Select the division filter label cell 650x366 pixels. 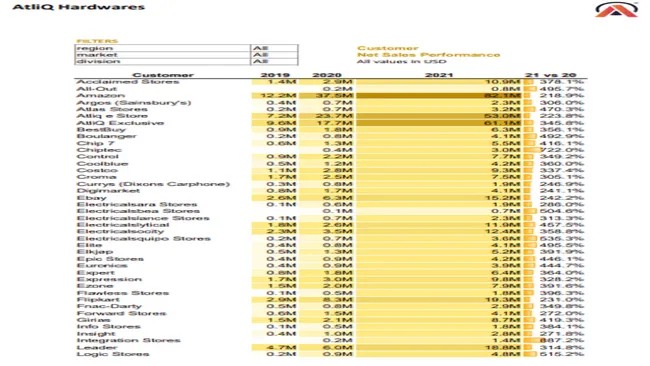pyautogui.click(x=162, y=61)
